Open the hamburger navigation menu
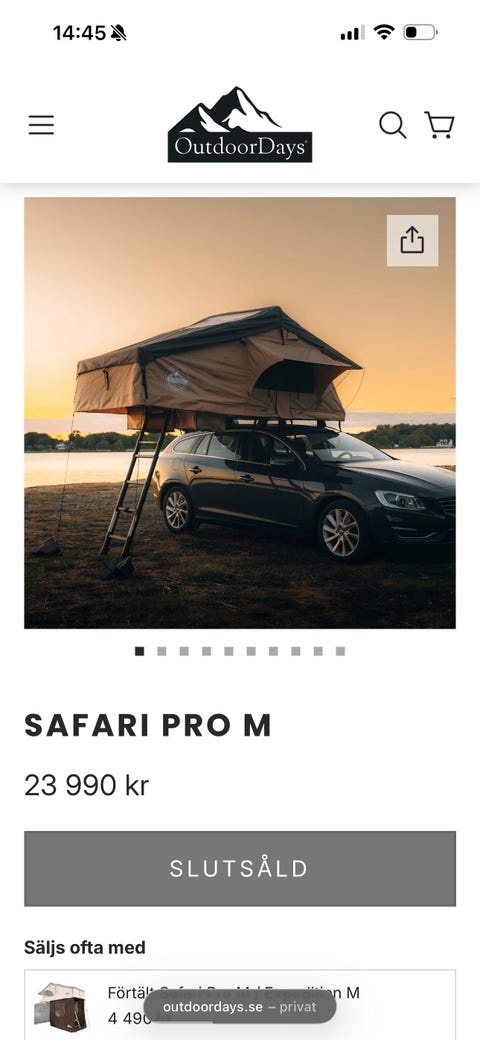 click(x=41, y=125)
